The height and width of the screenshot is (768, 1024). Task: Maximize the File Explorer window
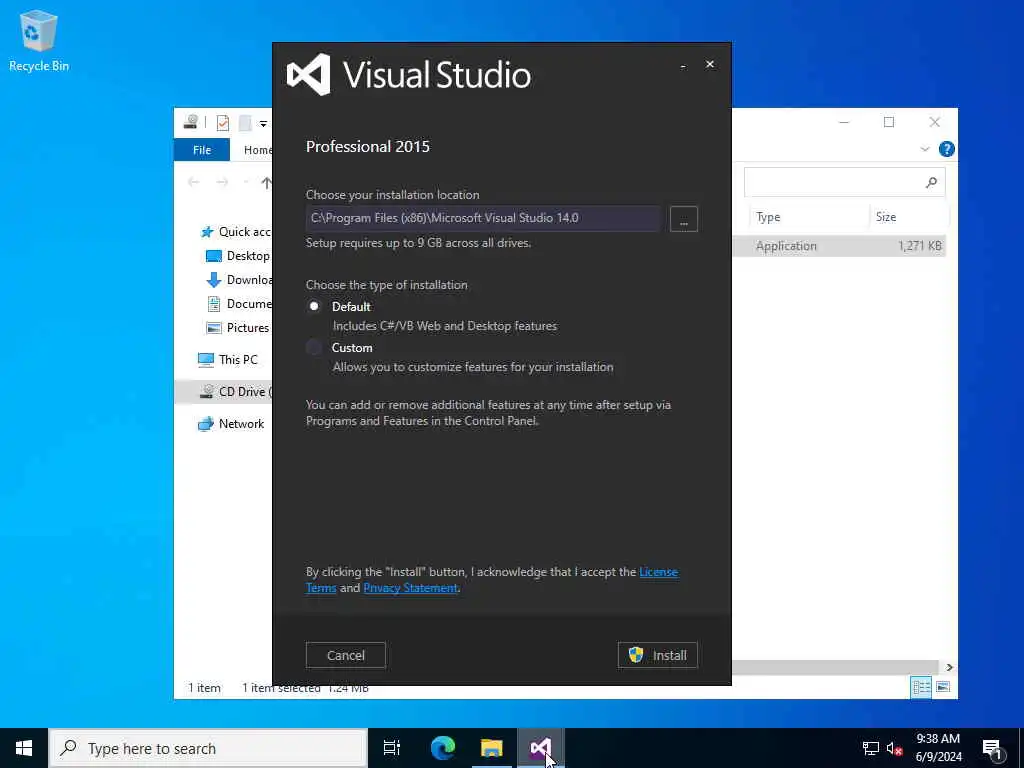(889, 122)
